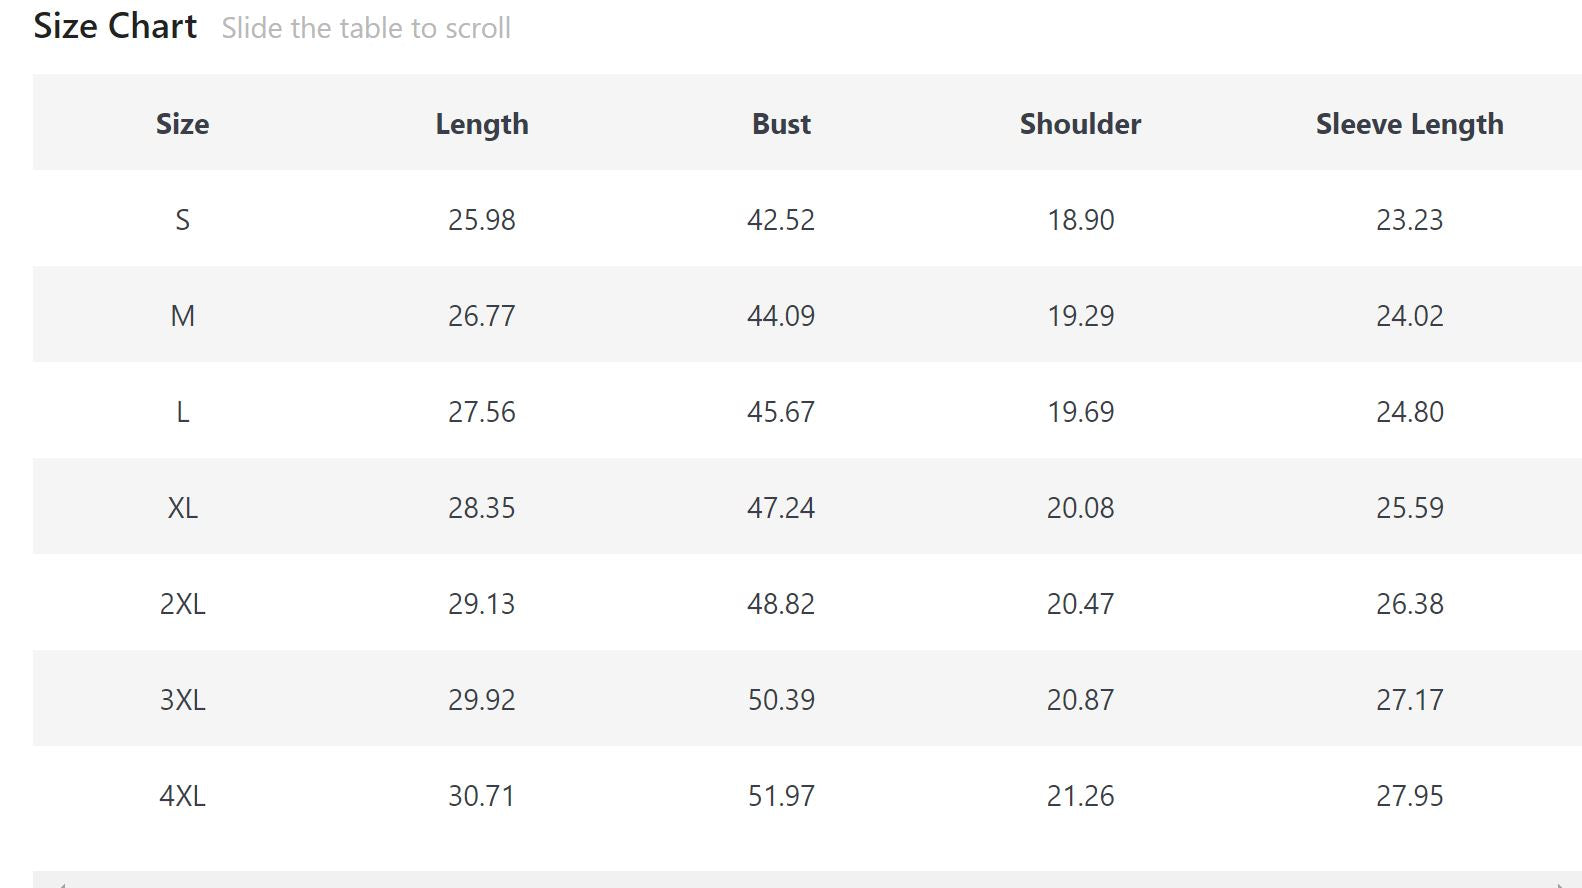Click the Shoulder column header
The image size is (1582, 888).
(x=1080, y=124)
